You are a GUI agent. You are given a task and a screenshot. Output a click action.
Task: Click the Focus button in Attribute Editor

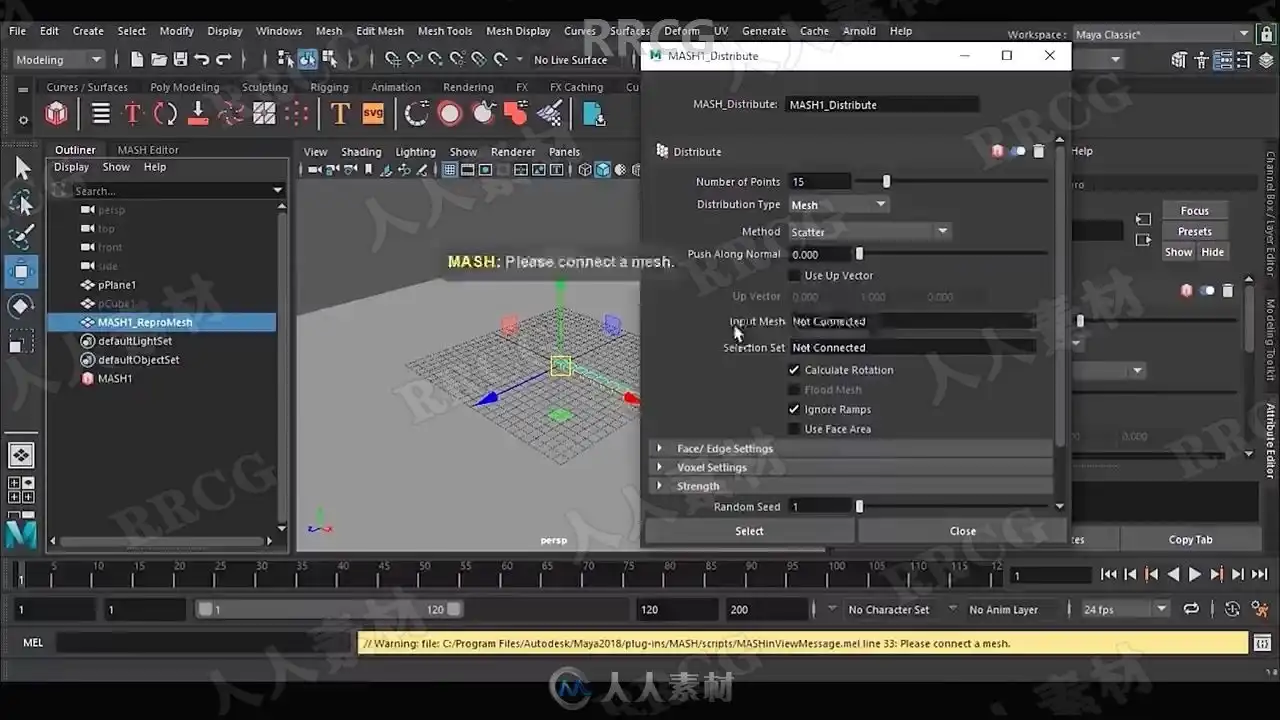click(x=1195, y=211)
